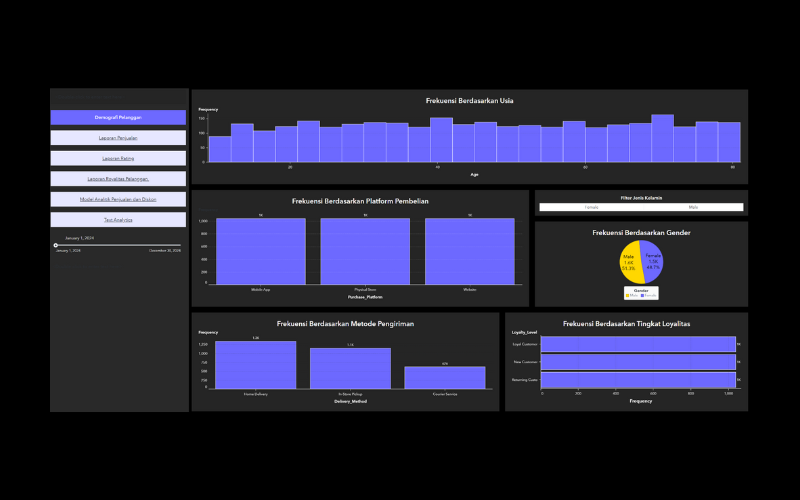
Task: Click the tallest age histogram bar
Action: [x=662, y=138]
